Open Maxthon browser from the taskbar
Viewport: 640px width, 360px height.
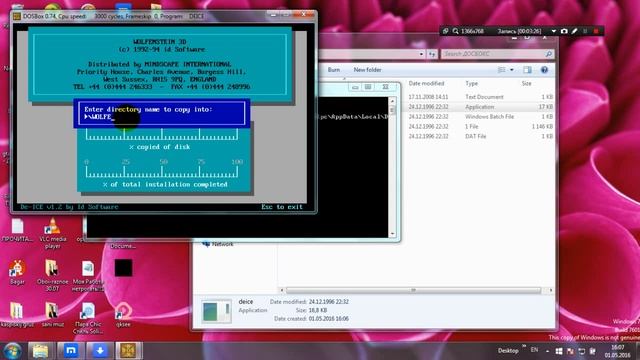tap(71, 351)
